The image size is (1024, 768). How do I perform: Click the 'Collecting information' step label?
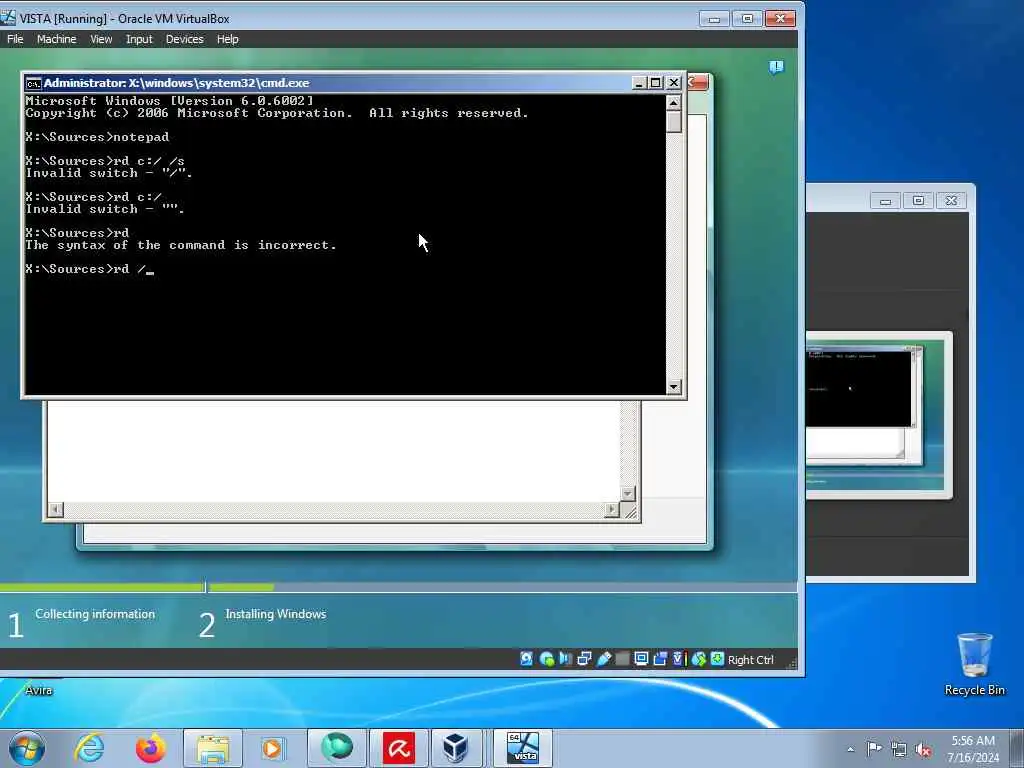tap(95, 614)
